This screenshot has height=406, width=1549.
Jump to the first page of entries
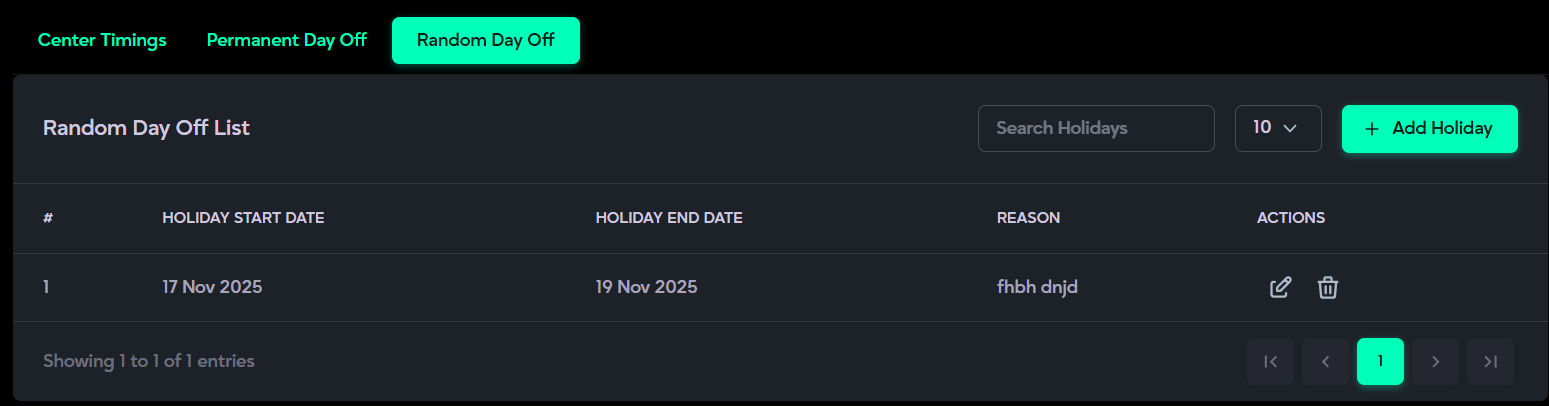1270,362
